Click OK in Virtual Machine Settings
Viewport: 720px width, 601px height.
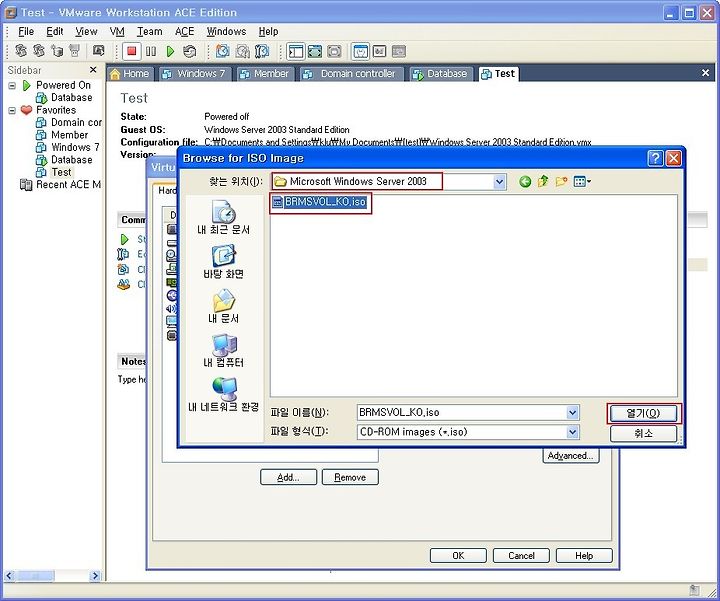click(x=458, y=556)
